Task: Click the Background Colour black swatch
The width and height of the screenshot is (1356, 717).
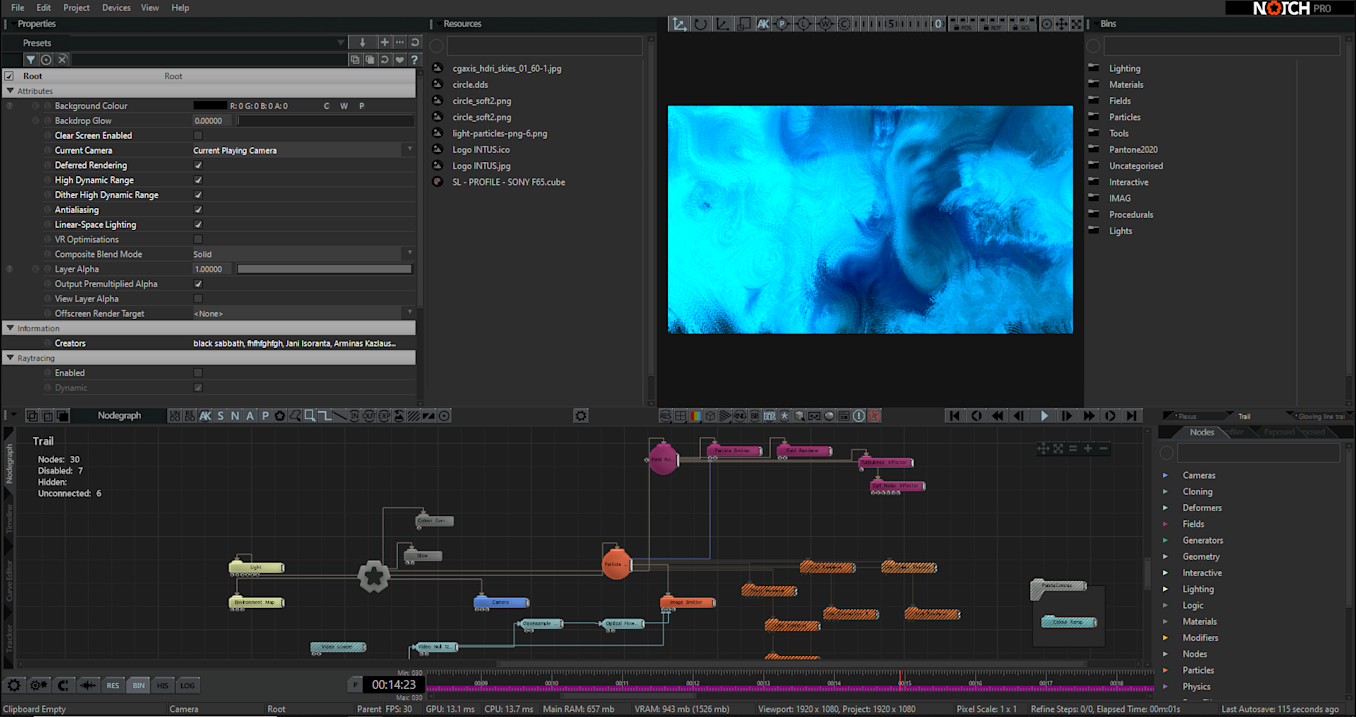Action: (210, 106)
